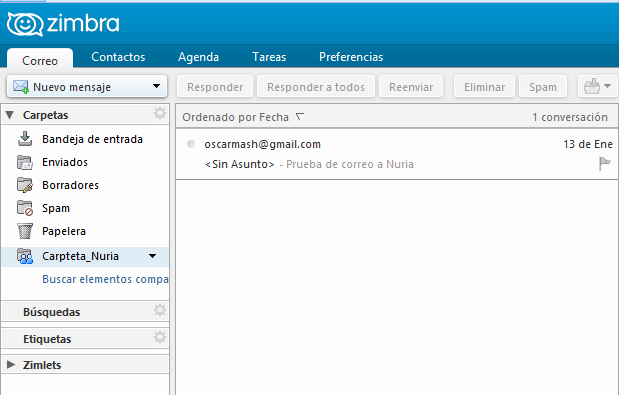Click the Borradores folder icon
Viewport: 619px width, 395px height.
click(x=25, y=185)
